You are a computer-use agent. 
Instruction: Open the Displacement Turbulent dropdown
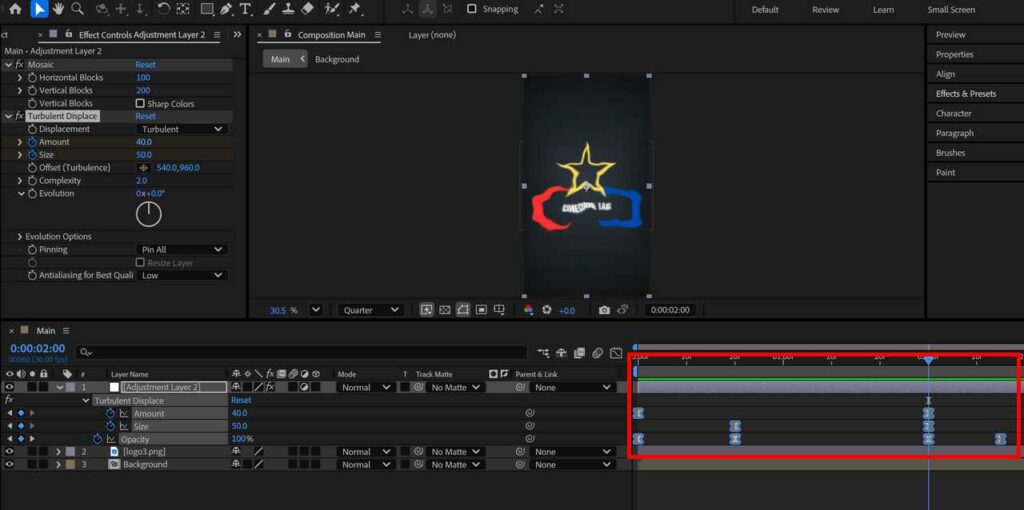(182, 129)
